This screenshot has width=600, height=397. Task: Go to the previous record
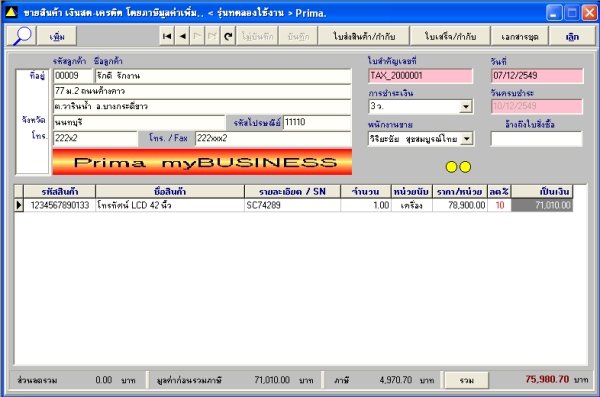tap(183, 36)
